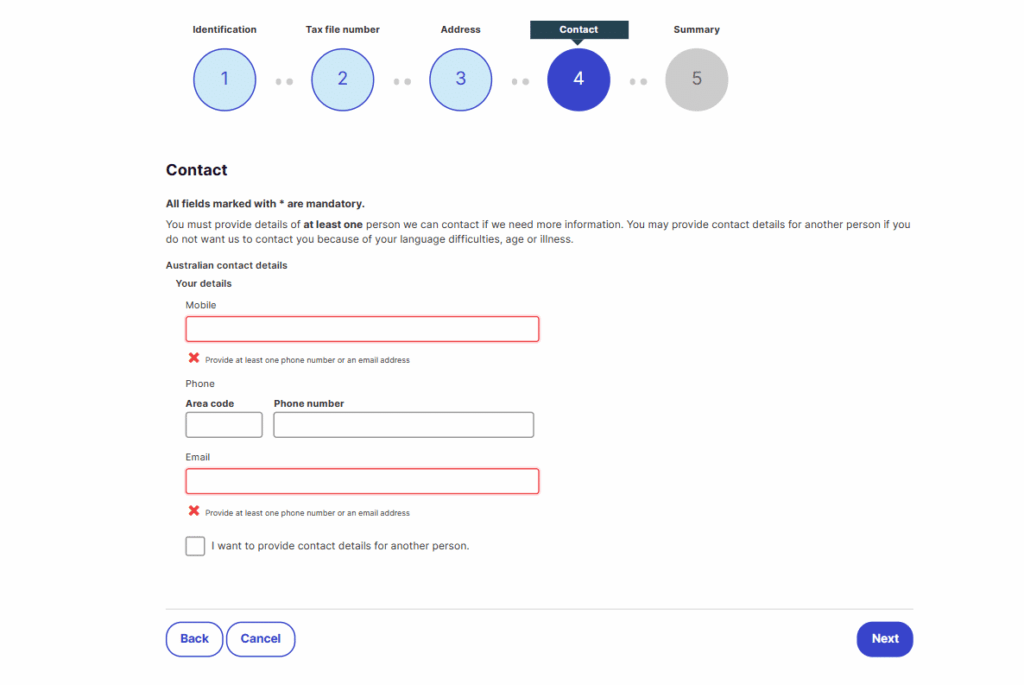The width and height of the screenshot is (1024, 685).
Task: Click the Cancel button
Action: click(260, 639)
